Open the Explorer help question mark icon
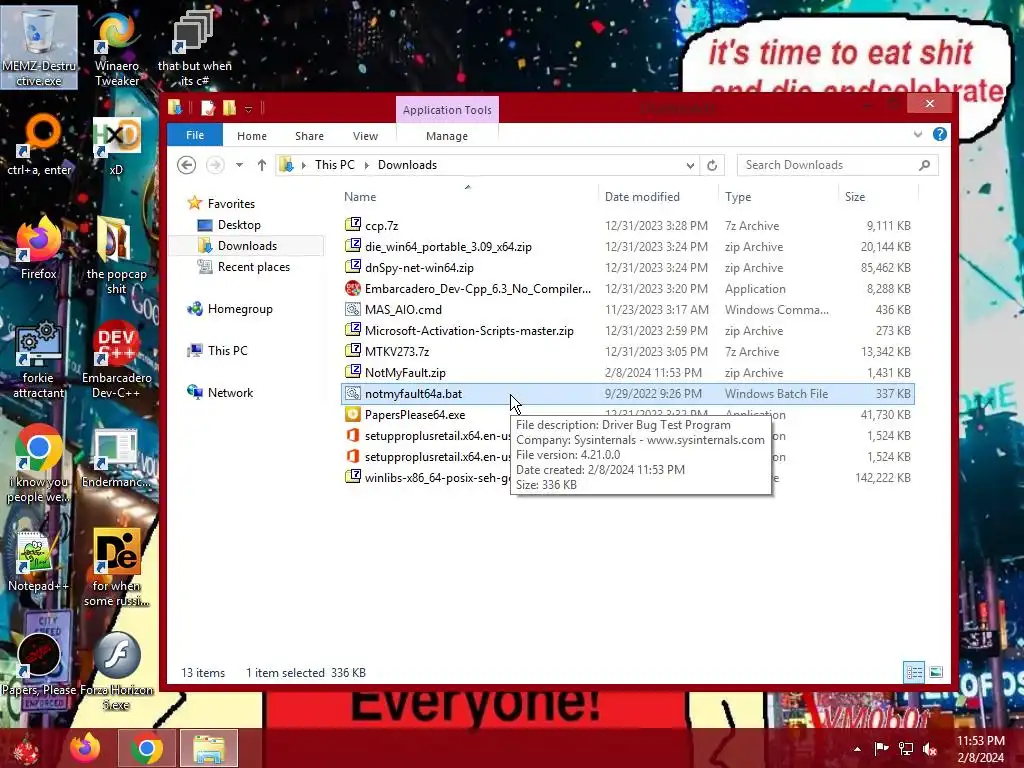Screen dimensions: 1024x768 (940, 134)
